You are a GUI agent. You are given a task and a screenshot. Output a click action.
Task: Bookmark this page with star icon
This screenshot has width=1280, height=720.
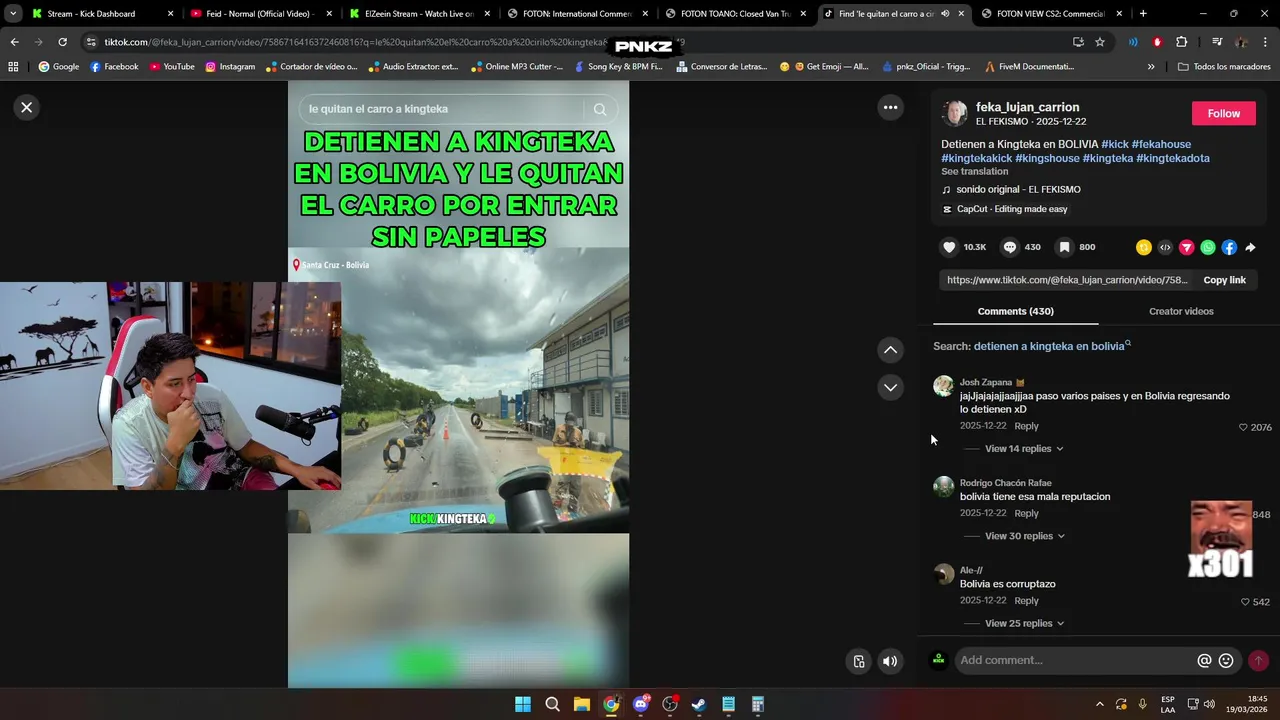point(1100,42)
